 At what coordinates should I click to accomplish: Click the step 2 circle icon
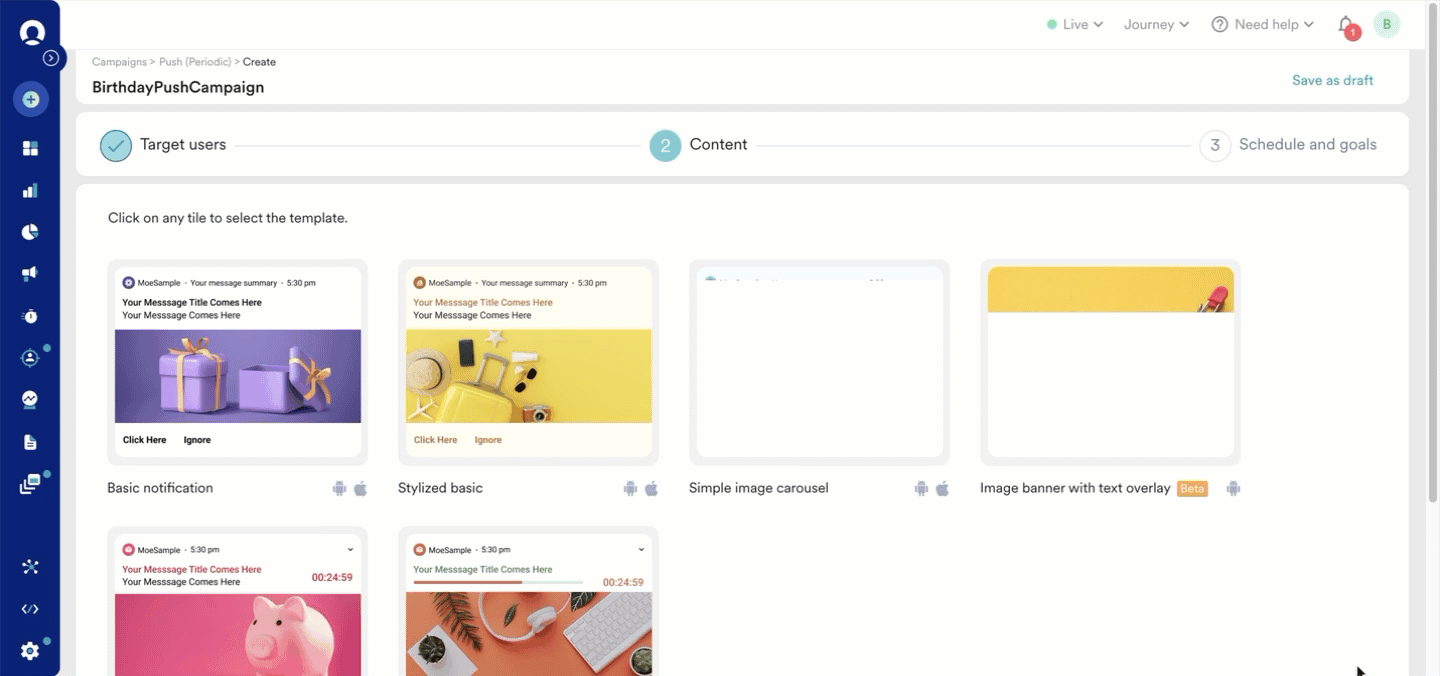pos(665,145)
